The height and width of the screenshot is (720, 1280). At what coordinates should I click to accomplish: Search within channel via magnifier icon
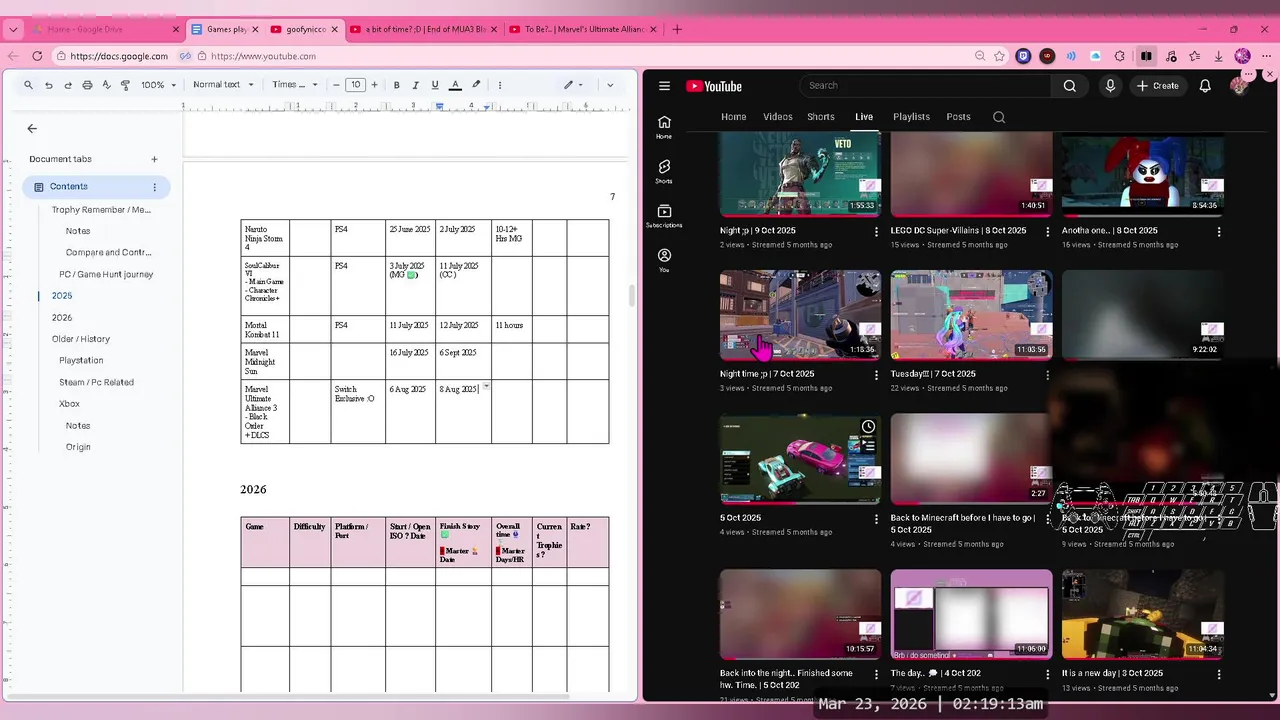tap(999, 117)
